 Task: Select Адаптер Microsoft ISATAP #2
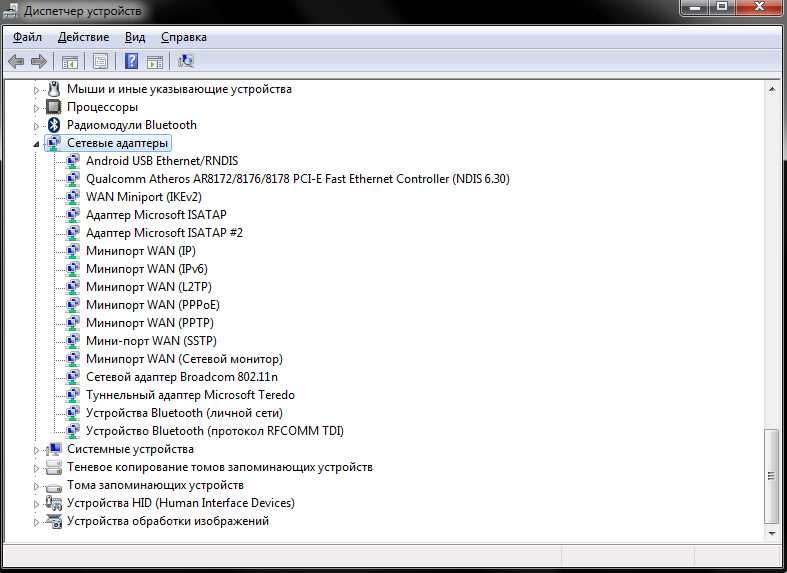click(164, 233)
